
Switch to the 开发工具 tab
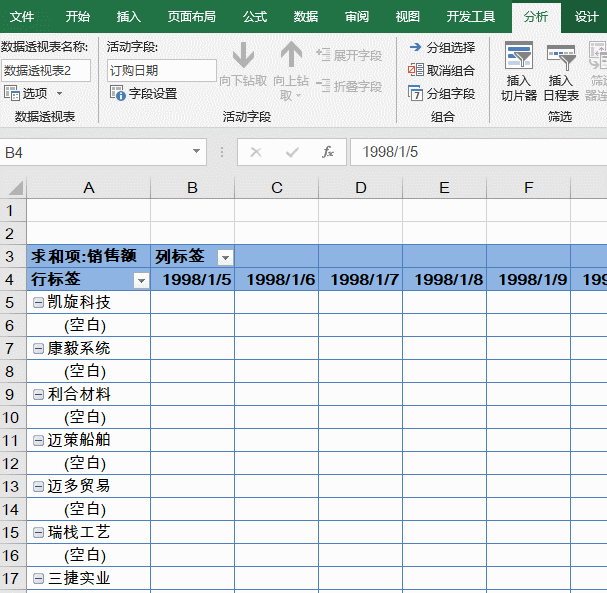(471, 17)
